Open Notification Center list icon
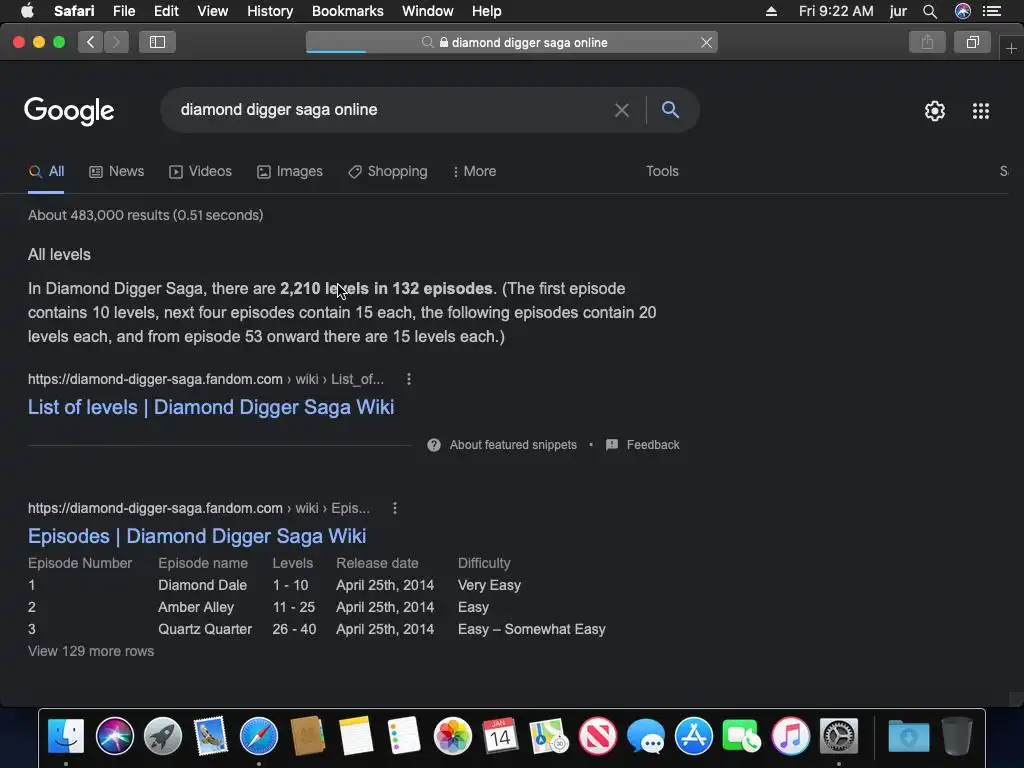 (x=992, y=11)
